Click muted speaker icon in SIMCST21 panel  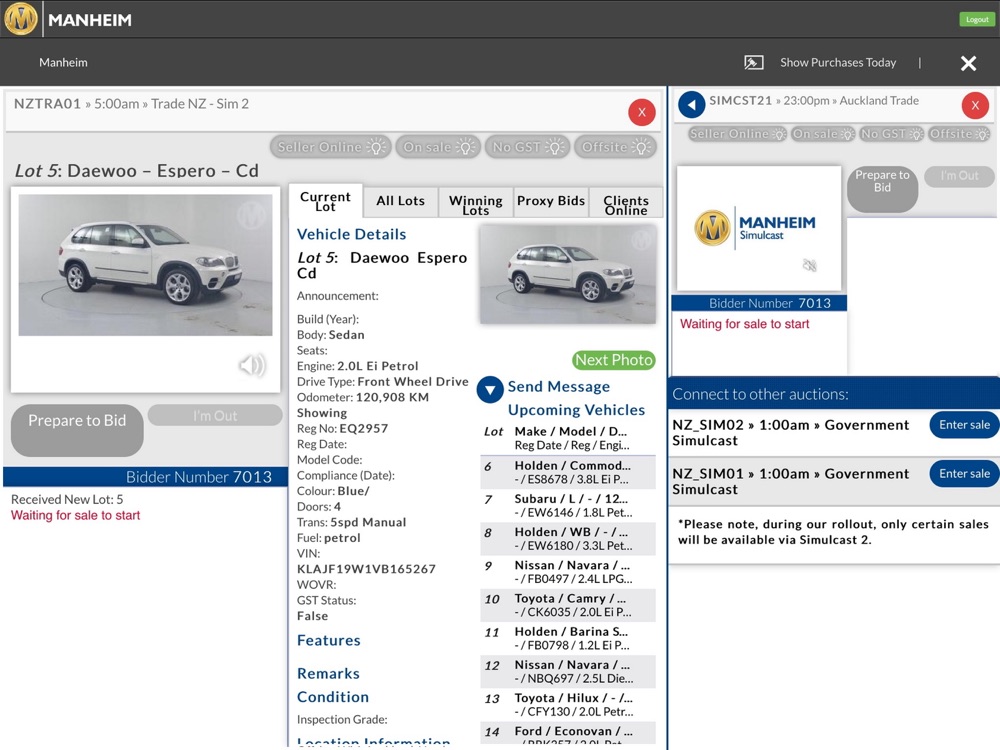(809, 265)
